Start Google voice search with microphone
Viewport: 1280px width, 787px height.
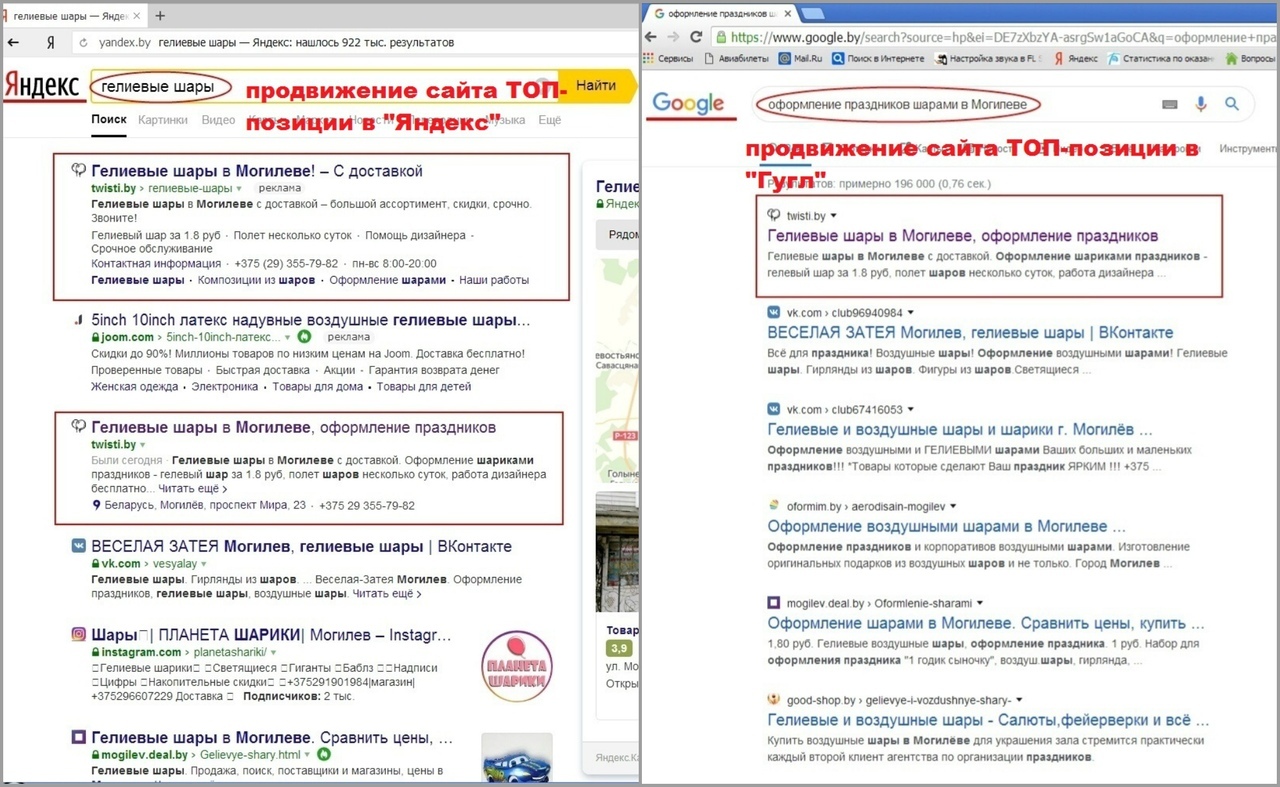coord(1201,104)
